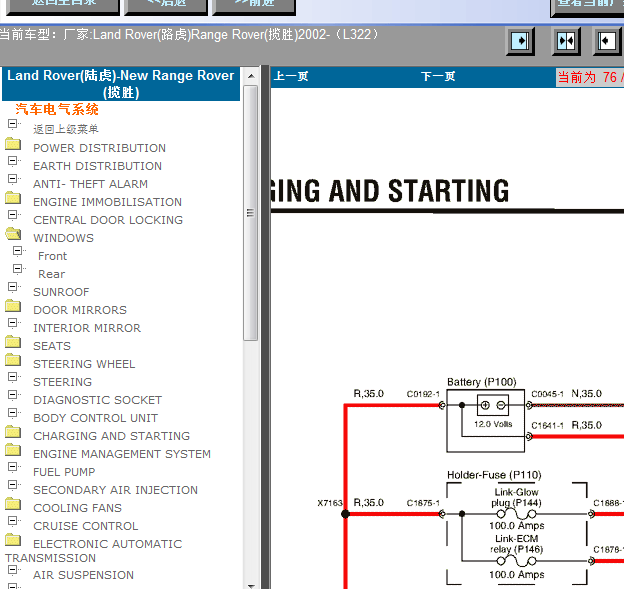Viewport: 624px width, 589px height.
Task: Open the POWER DISTRIBUTION folder icon
Action: point(13,144)
